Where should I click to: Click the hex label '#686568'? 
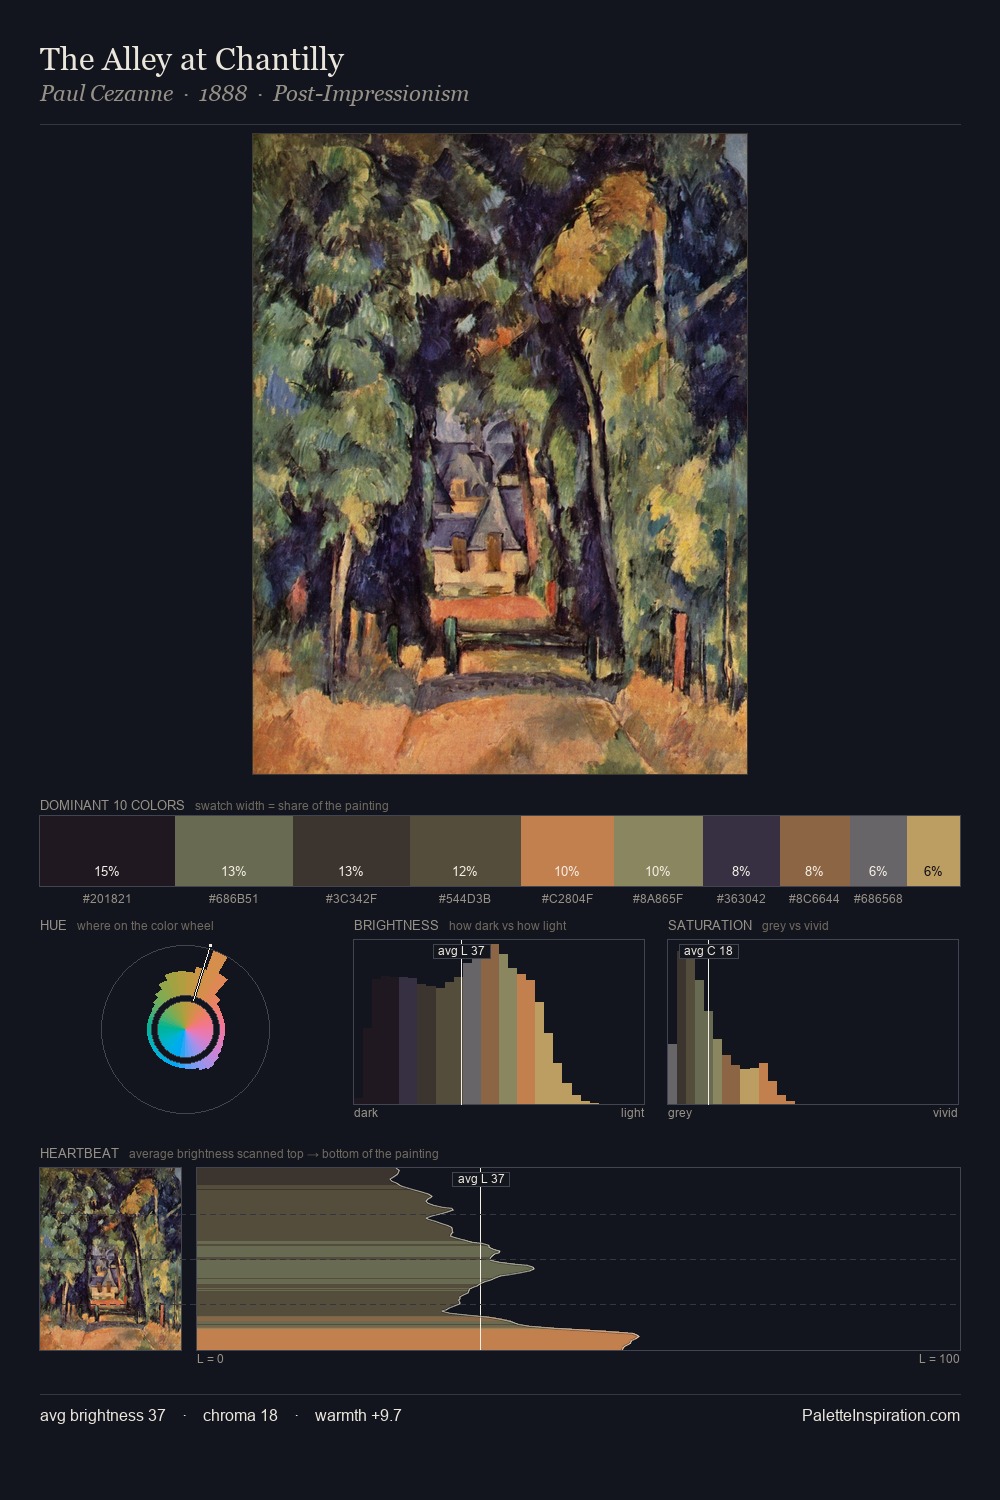click(878, 898)
